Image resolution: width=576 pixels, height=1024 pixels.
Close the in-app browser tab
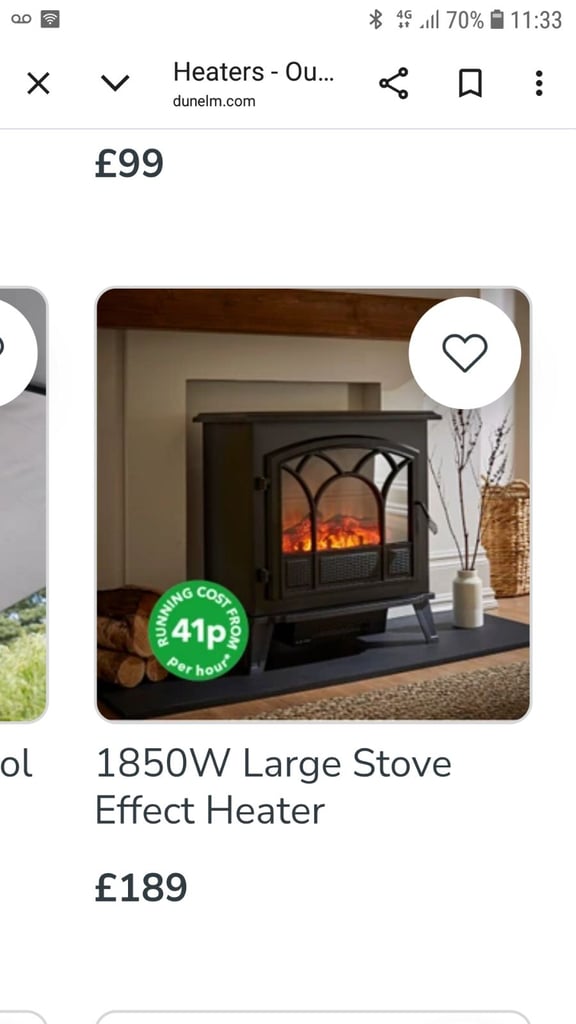[x=38, y=84]
